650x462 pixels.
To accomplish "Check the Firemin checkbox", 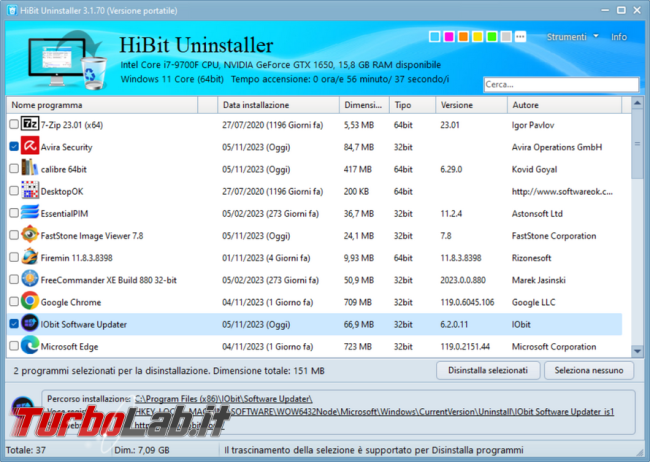I will [x=14, y=257].
